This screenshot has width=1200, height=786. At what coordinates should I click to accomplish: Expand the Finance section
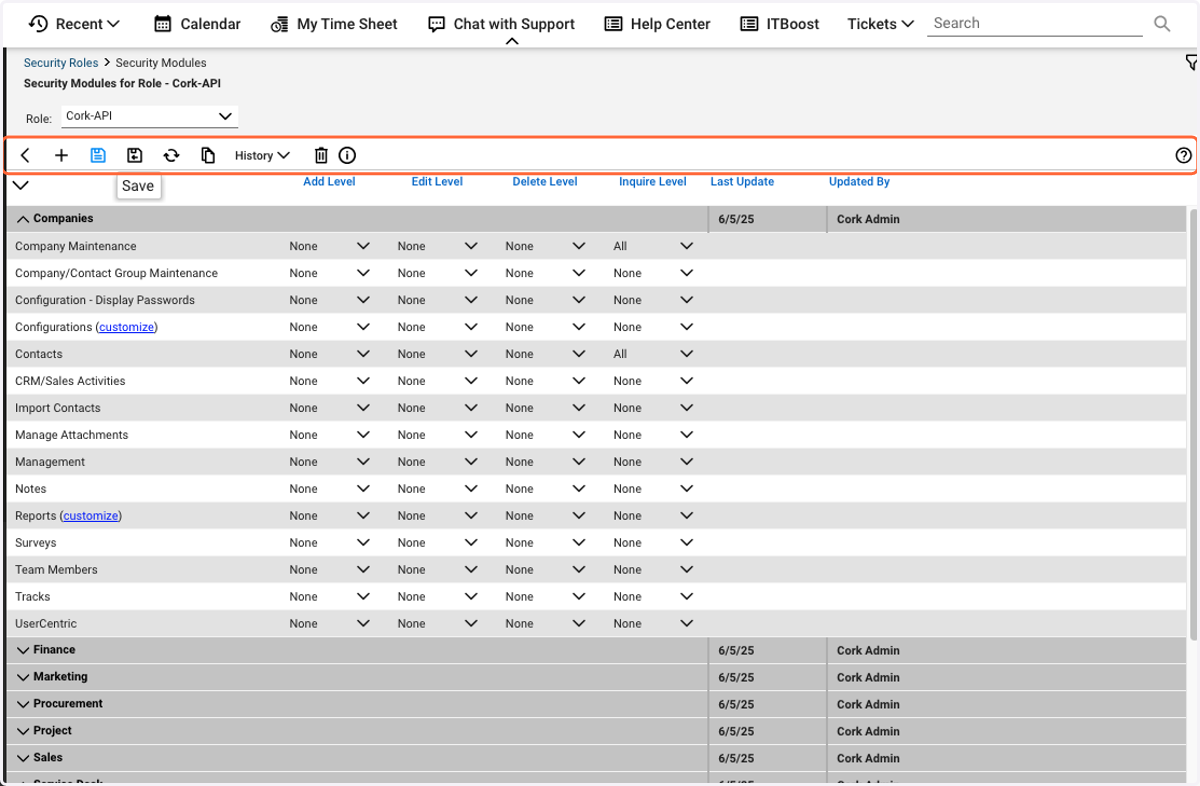[x=23, y=650]
